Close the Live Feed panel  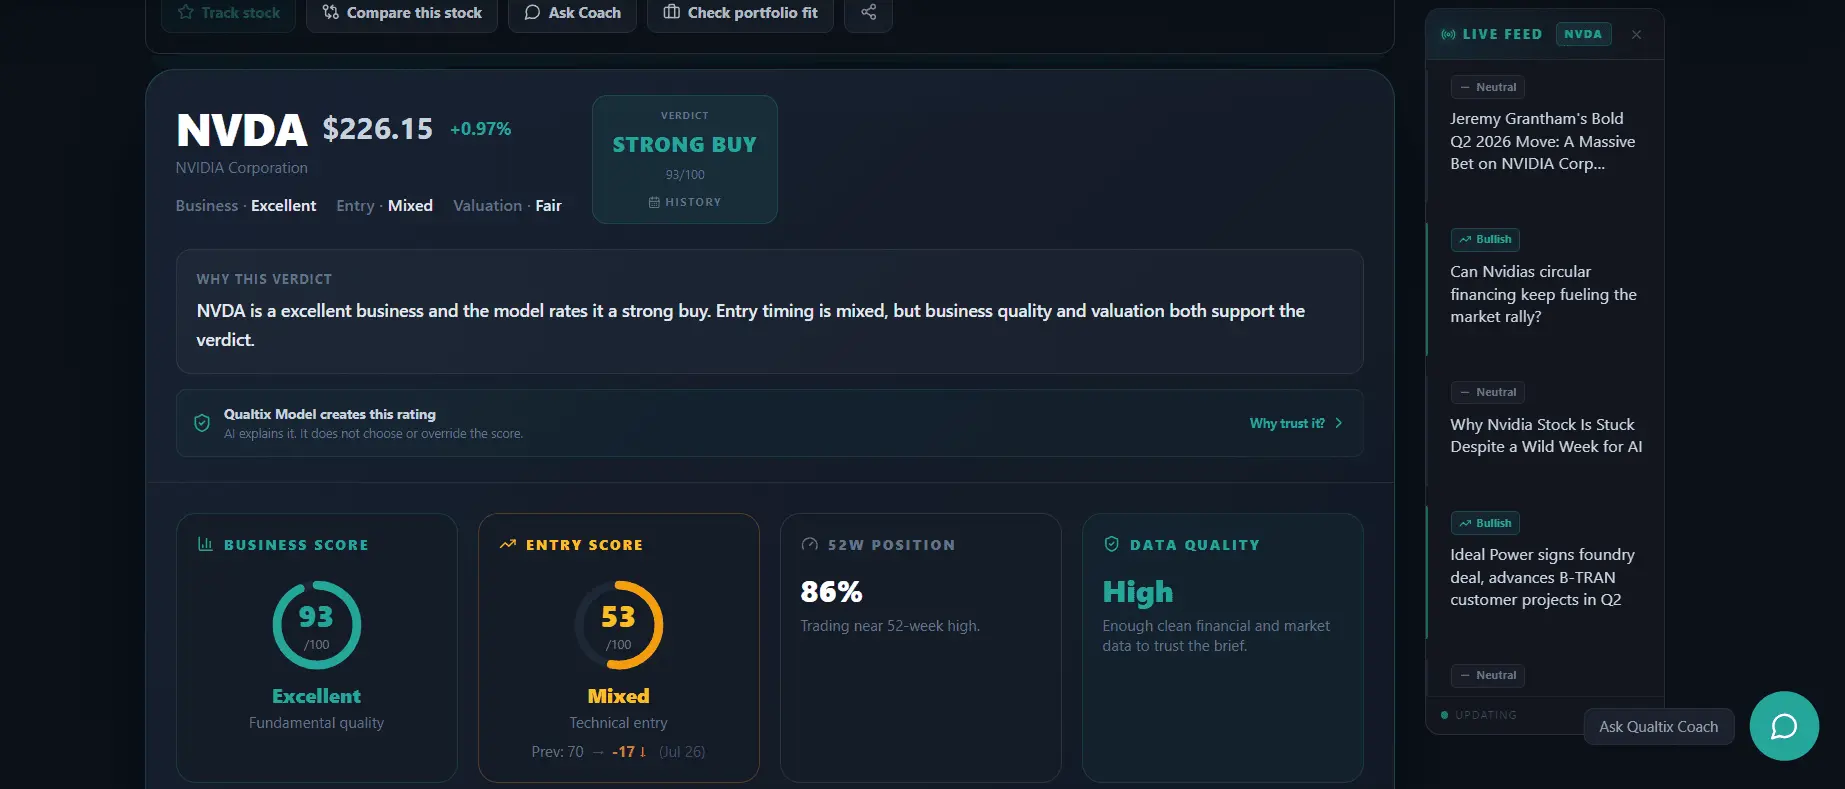click(x=1636, y=34)
